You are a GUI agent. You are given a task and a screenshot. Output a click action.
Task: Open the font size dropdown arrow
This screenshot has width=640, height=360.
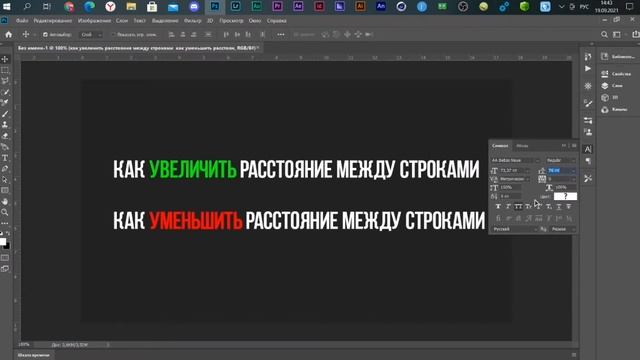pos(527,171)
